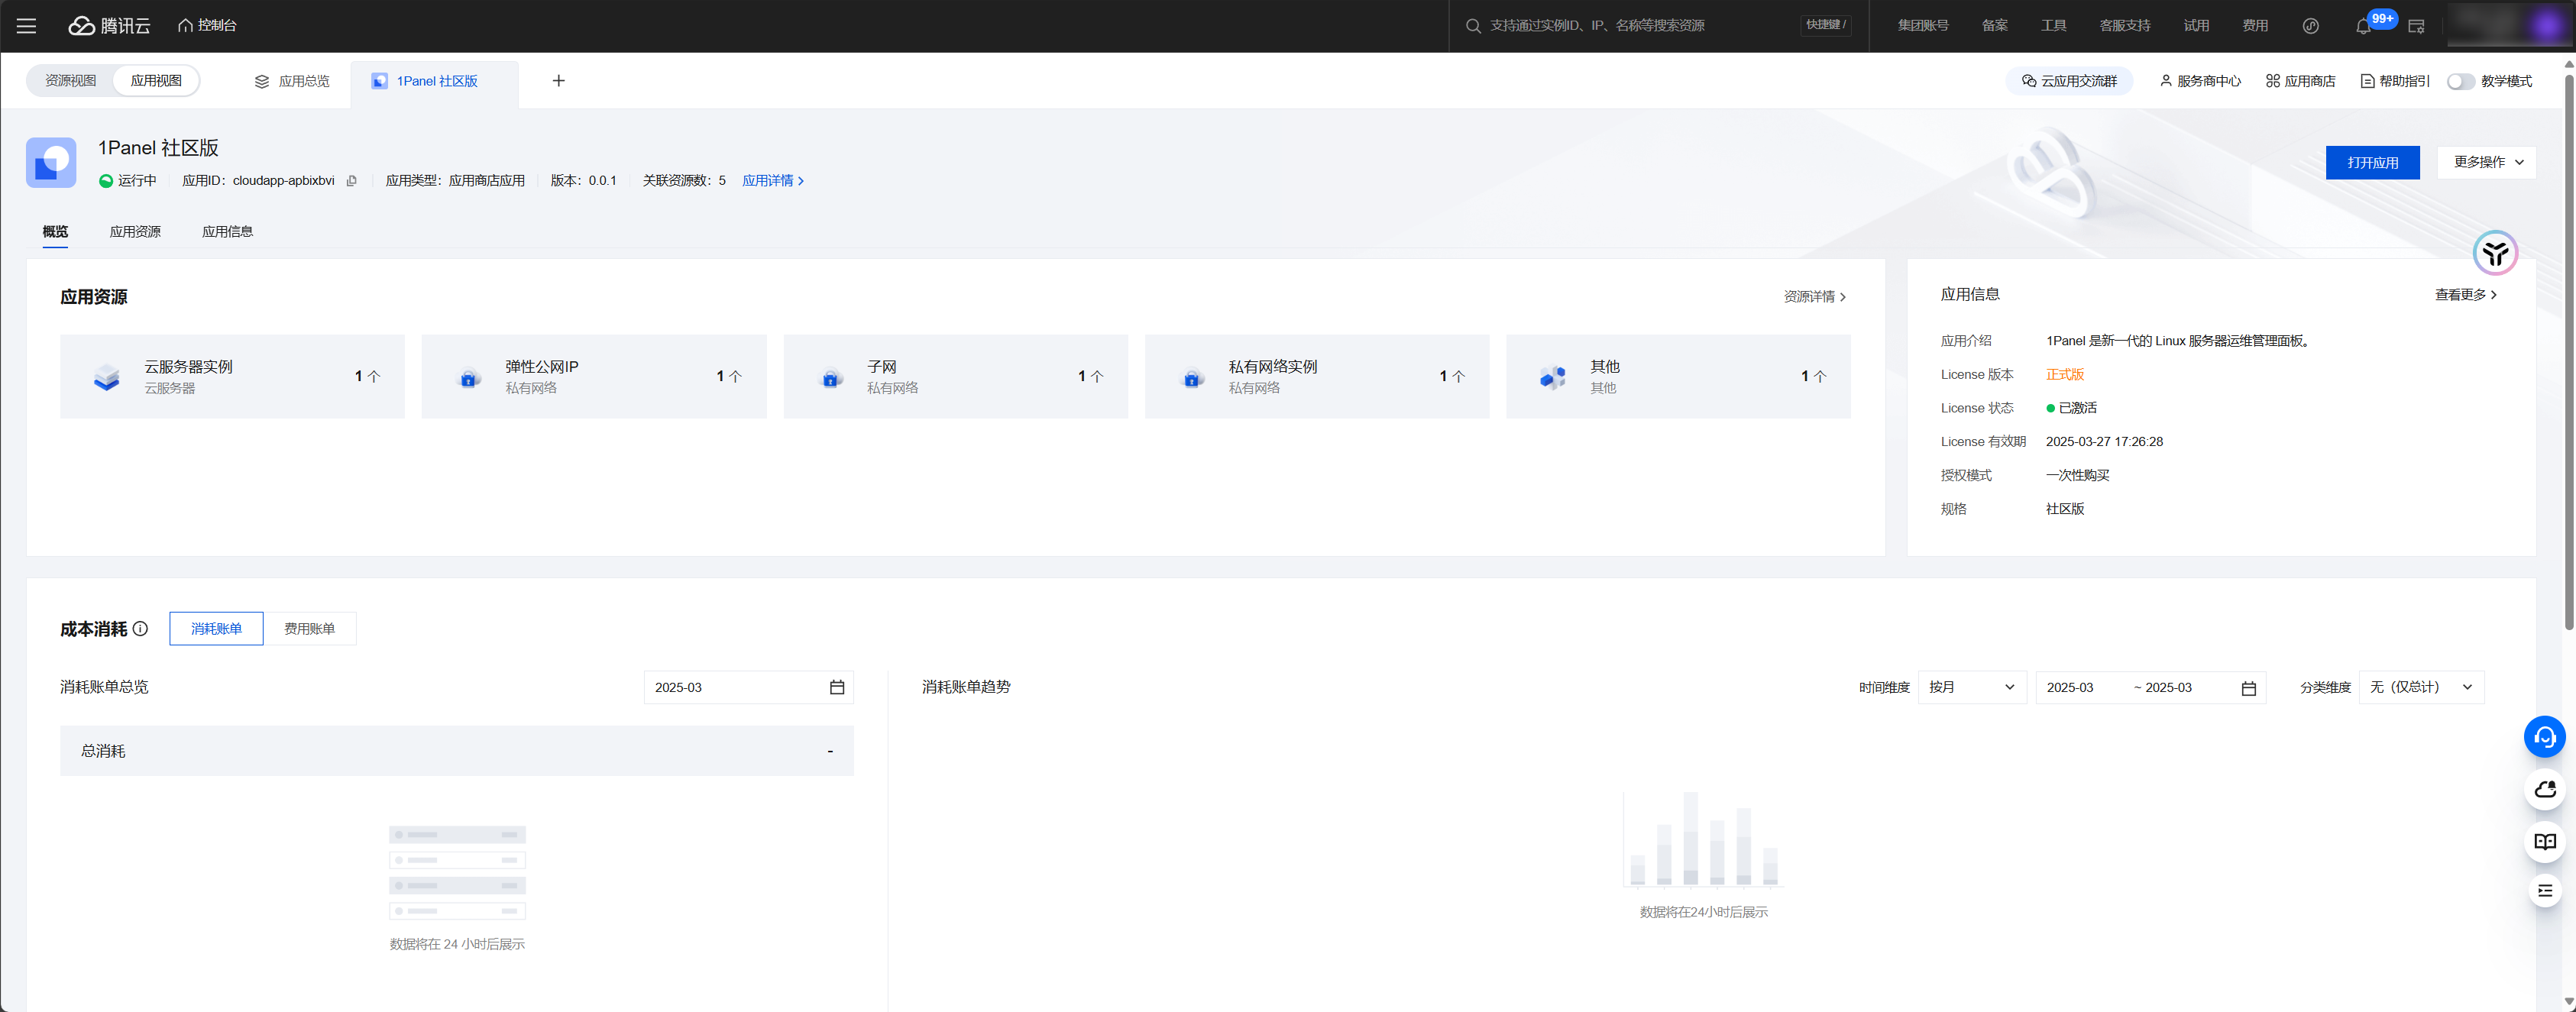Expand 资源详情 chevron link
The width and height of the screenshot is (2576, 1012).
tap(1814, 297)
